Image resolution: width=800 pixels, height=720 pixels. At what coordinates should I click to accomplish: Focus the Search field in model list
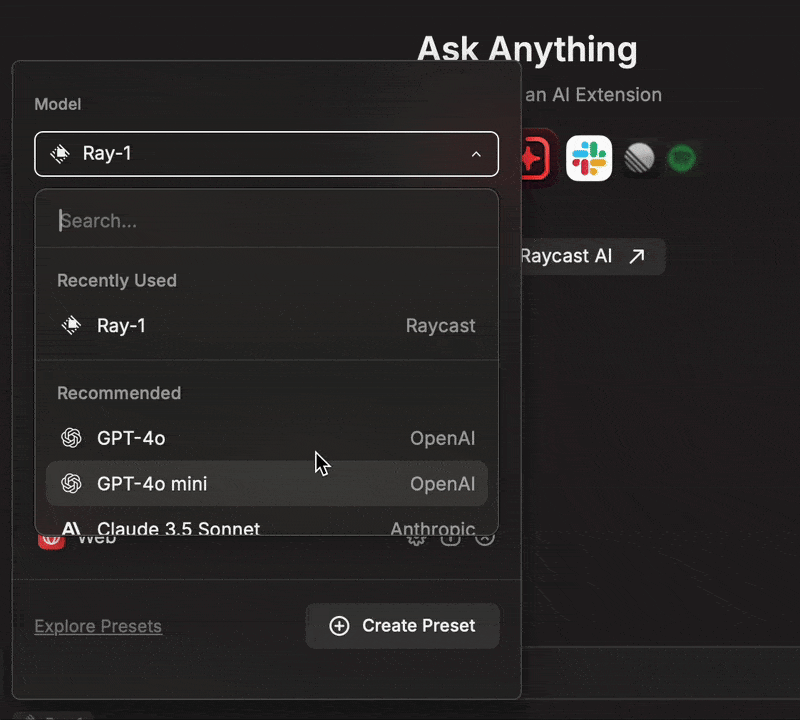tap(266, 221)
